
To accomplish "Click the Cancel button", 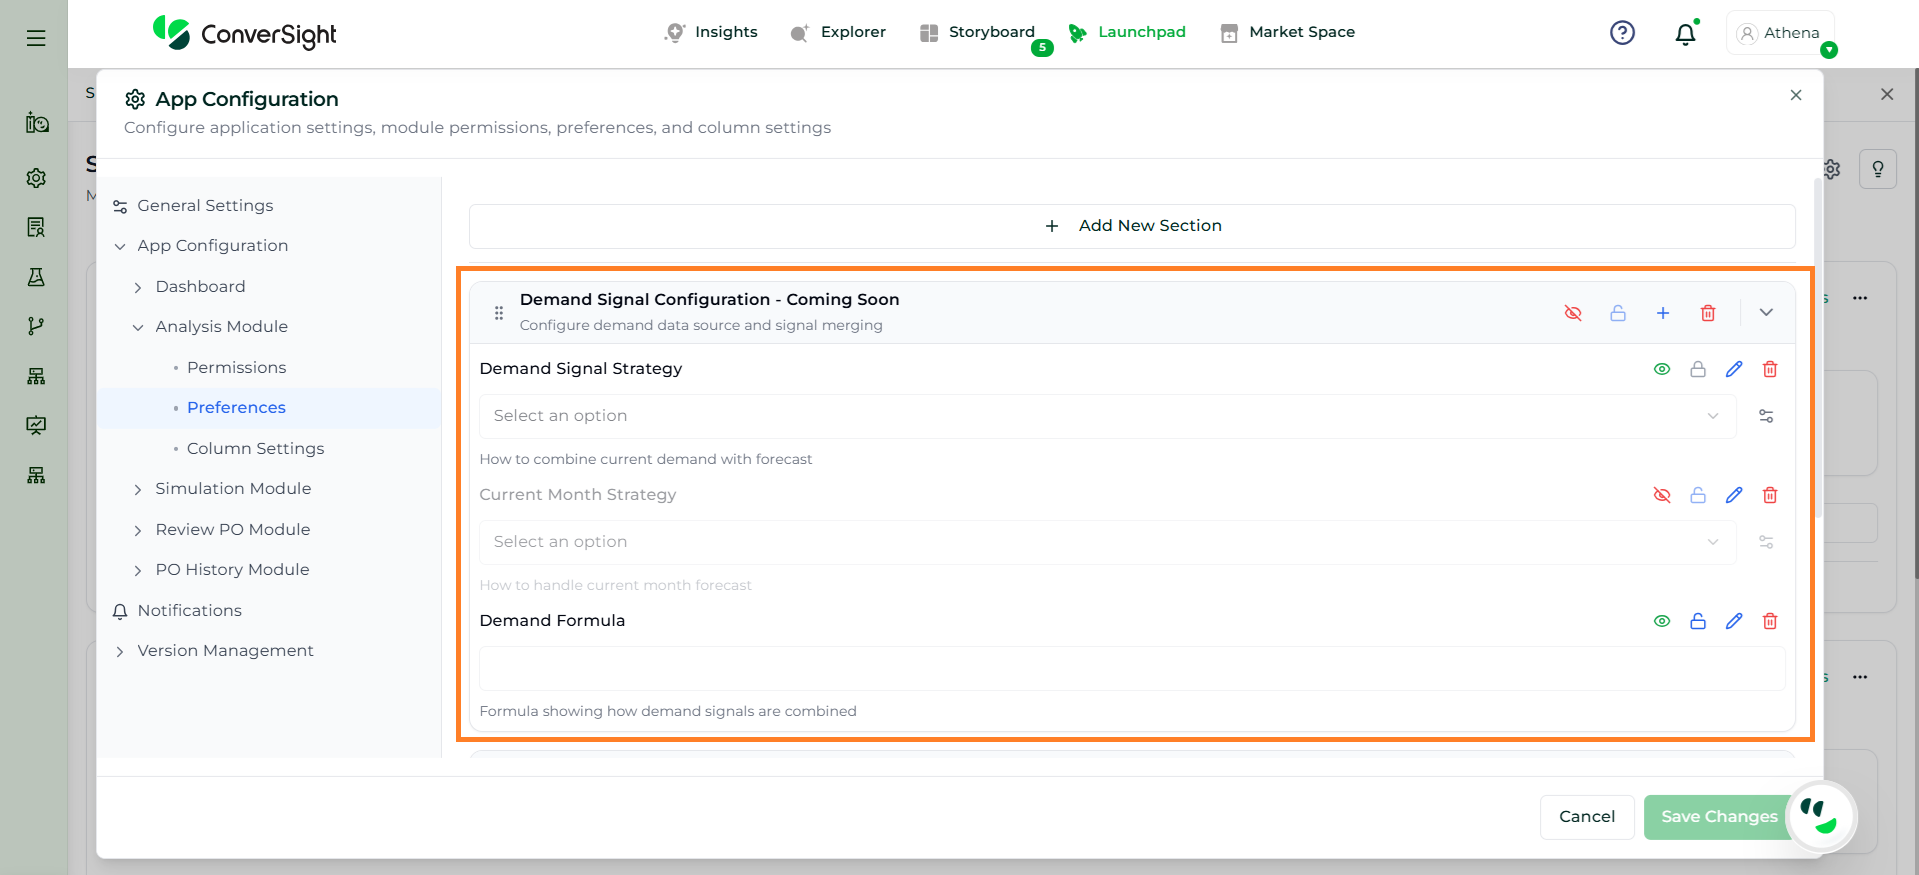I will (1586, 817).
